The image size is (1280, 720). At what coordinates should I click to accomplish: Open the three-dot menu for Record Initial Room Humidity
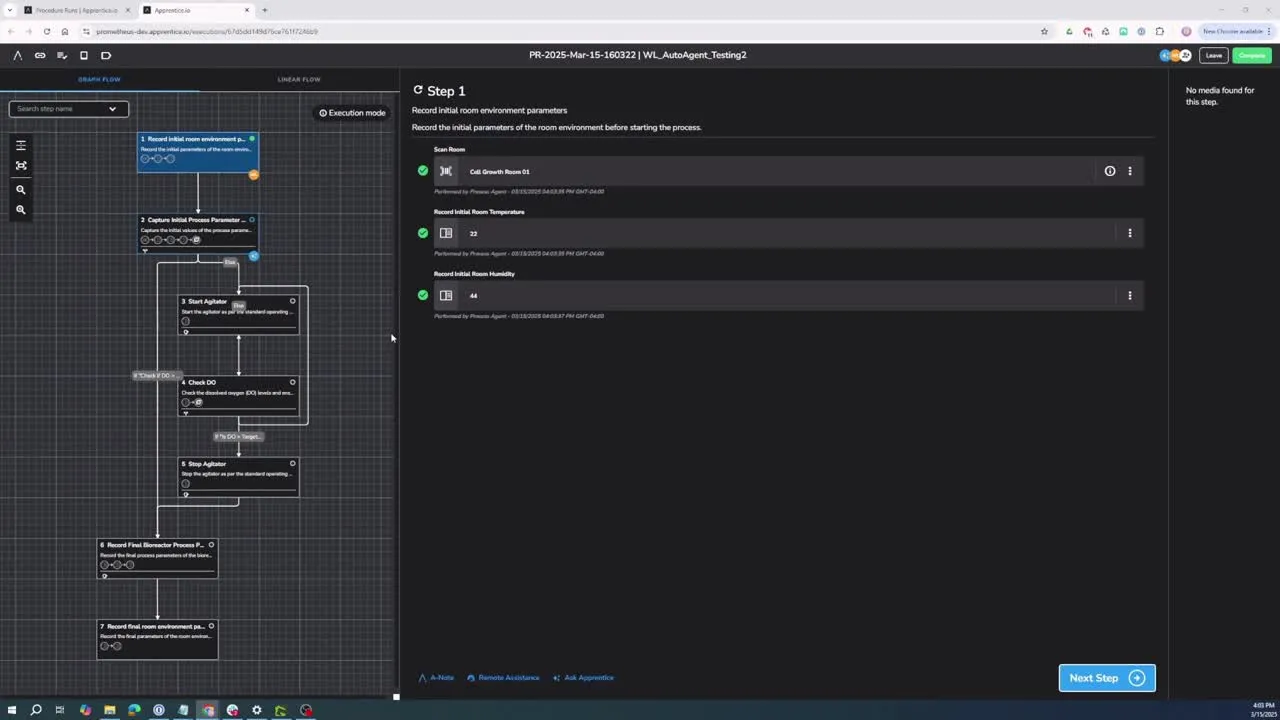click(x=1130, y=295)
